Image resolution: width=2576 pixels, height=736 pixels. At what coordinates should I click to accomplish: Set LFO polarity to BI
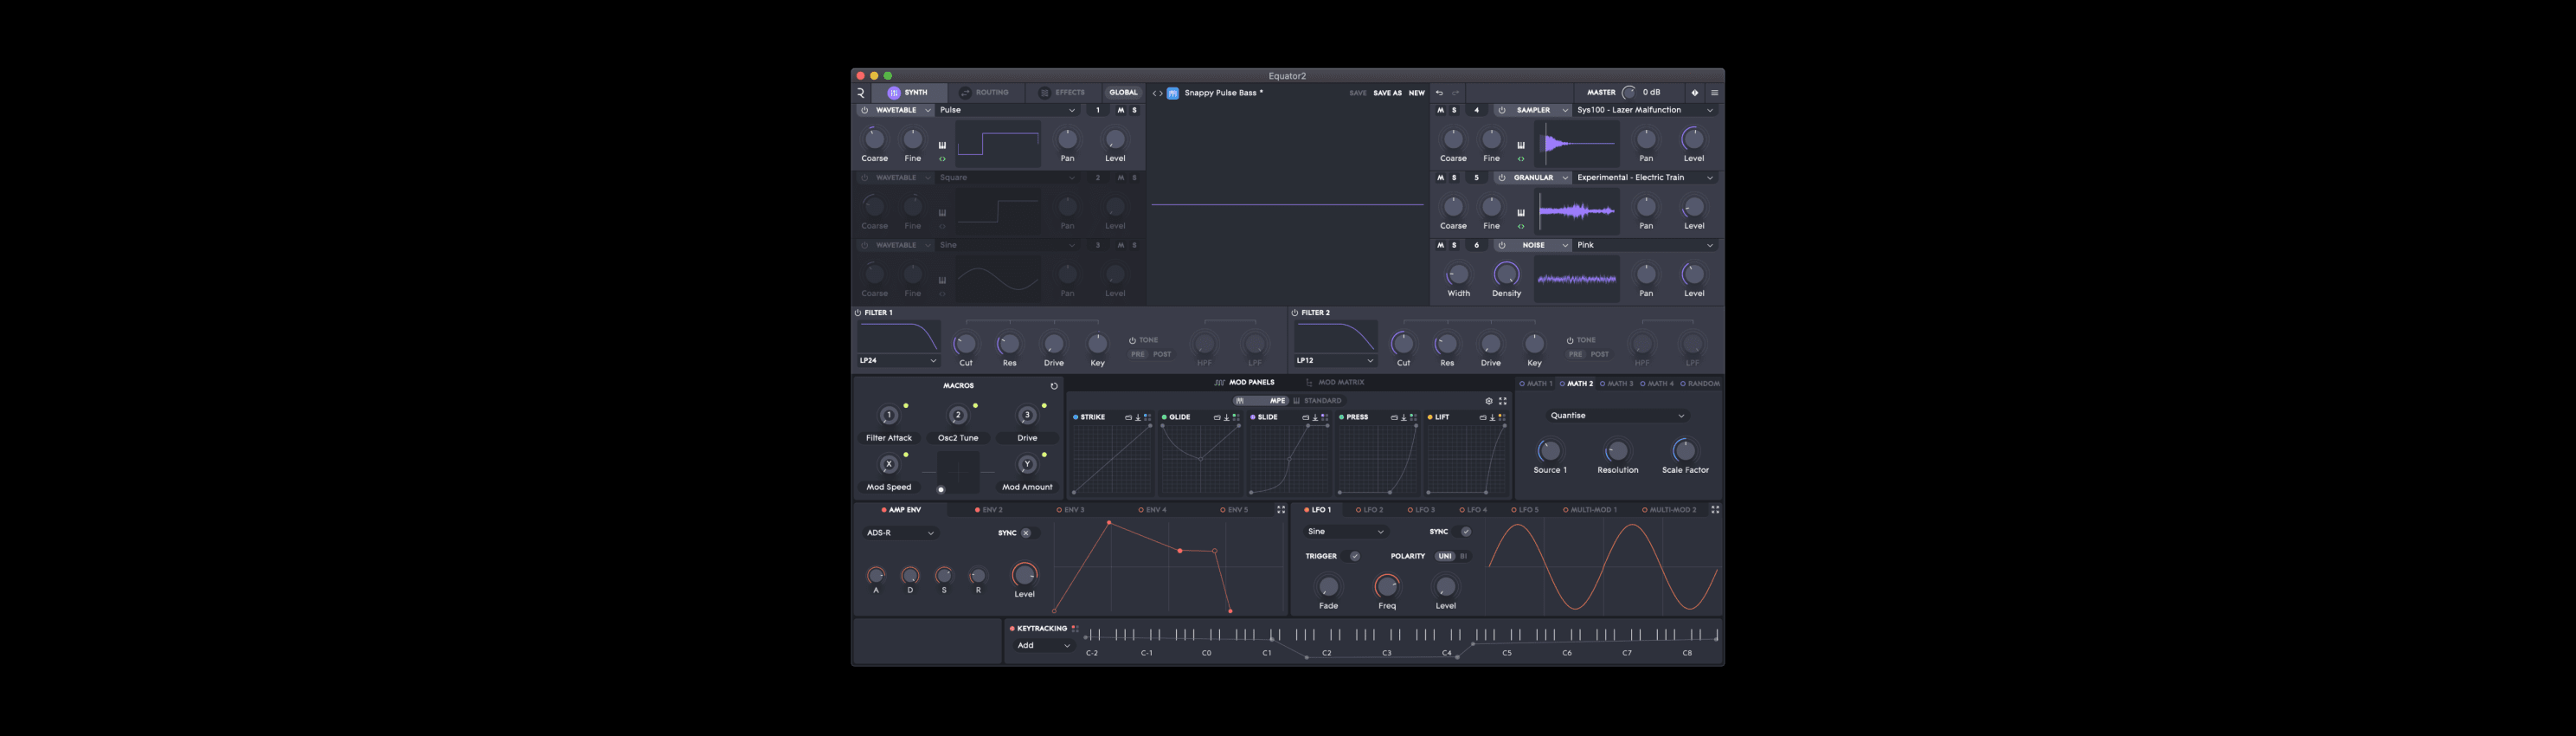coord(1463,557)
